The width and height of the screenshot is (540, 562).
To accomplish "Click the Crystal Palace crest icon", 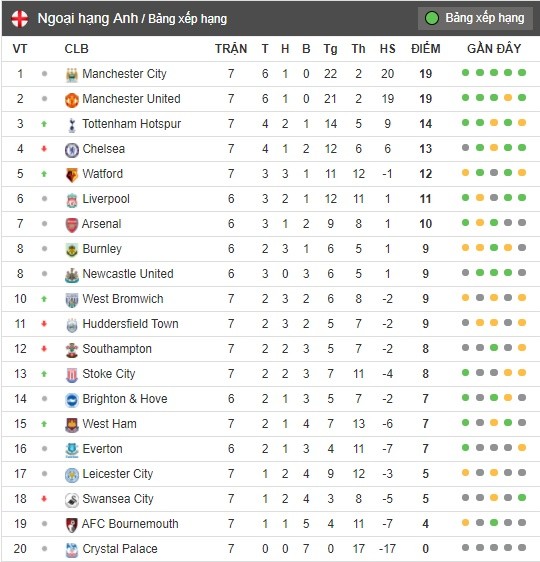I will [72, 550].
